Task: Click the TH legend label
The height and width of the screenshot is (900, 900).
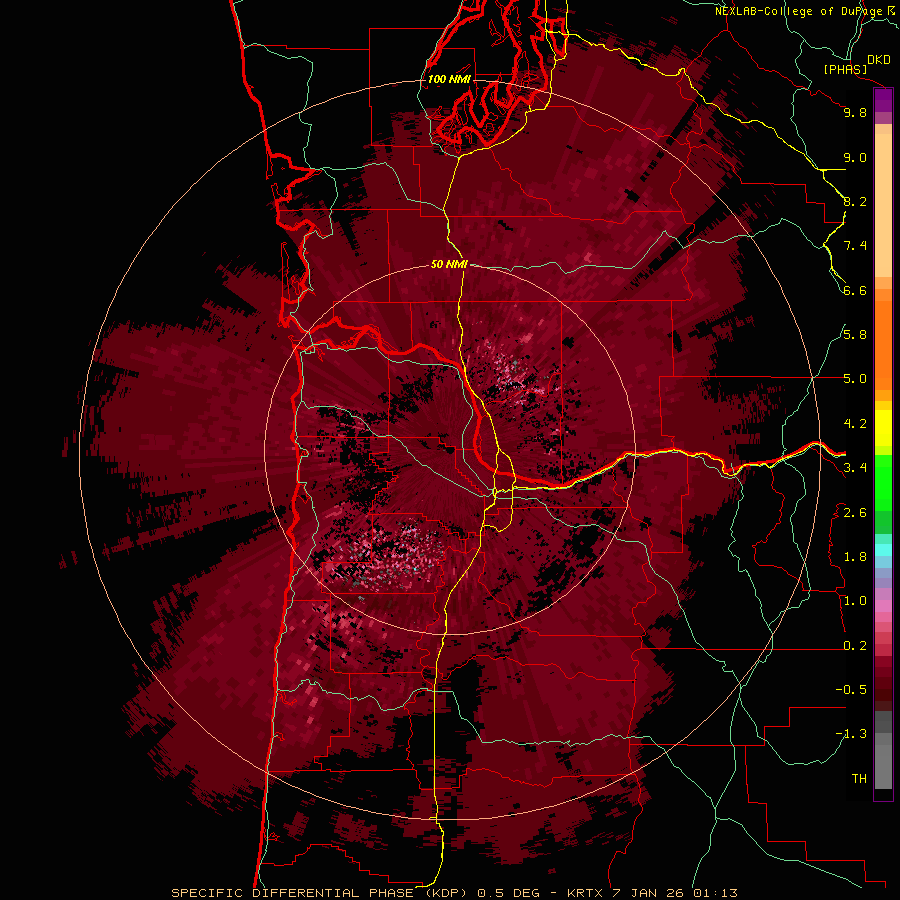Action: 859,779
